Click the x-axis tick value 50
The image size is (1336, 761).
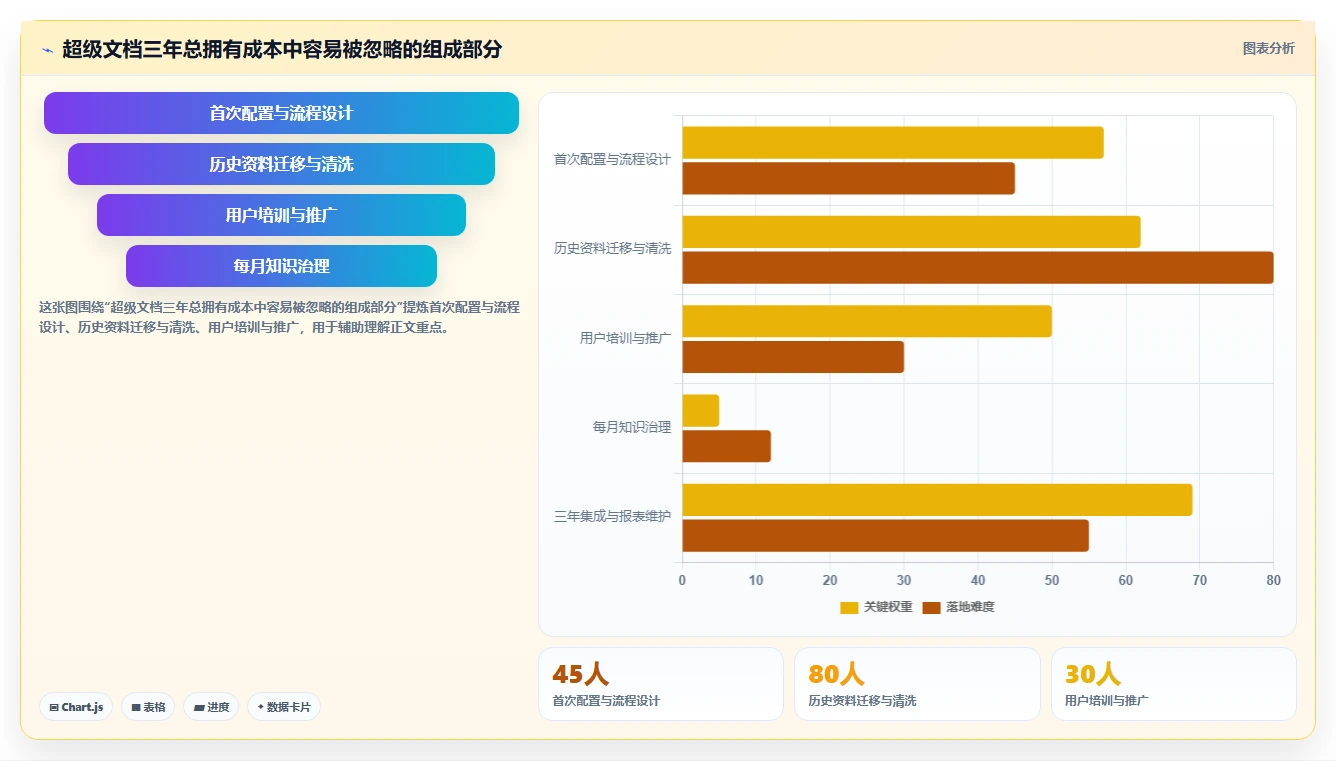pos(1052,580)
